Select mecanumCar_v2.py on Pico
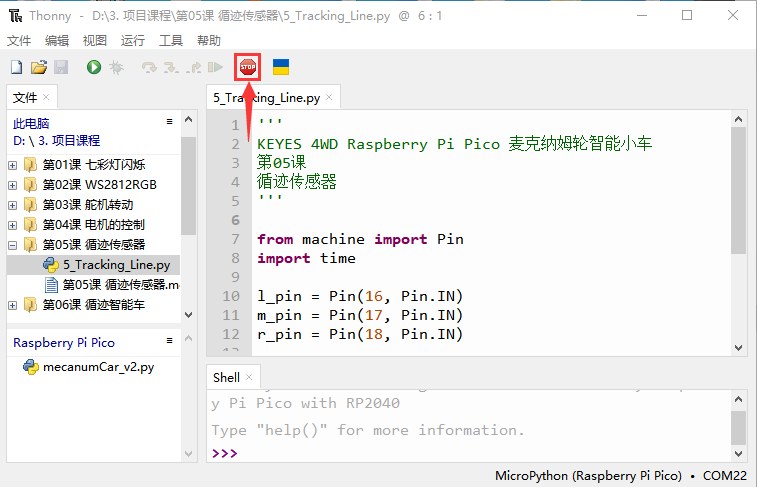757x487 pixels. click(98, 367)
